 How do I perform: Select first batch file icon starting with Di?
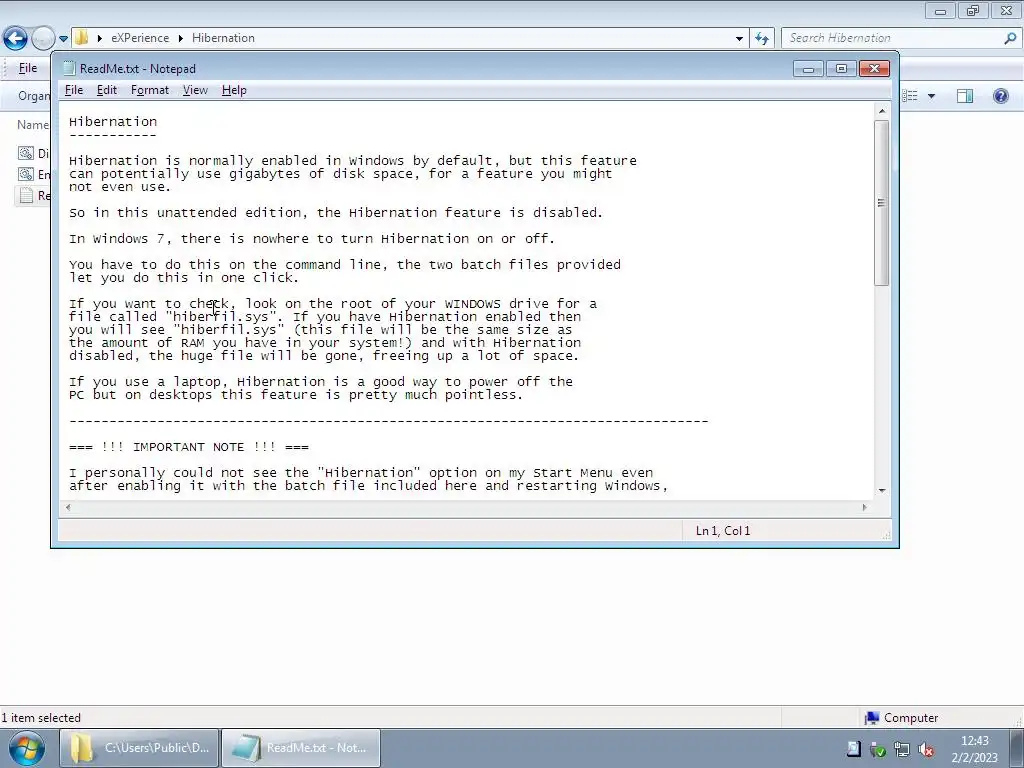[x=25, y=153]
